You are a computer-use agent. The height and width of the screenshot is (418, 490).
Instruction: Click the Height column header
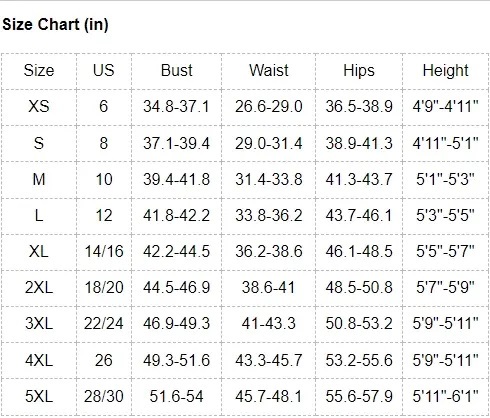(446, 71)
